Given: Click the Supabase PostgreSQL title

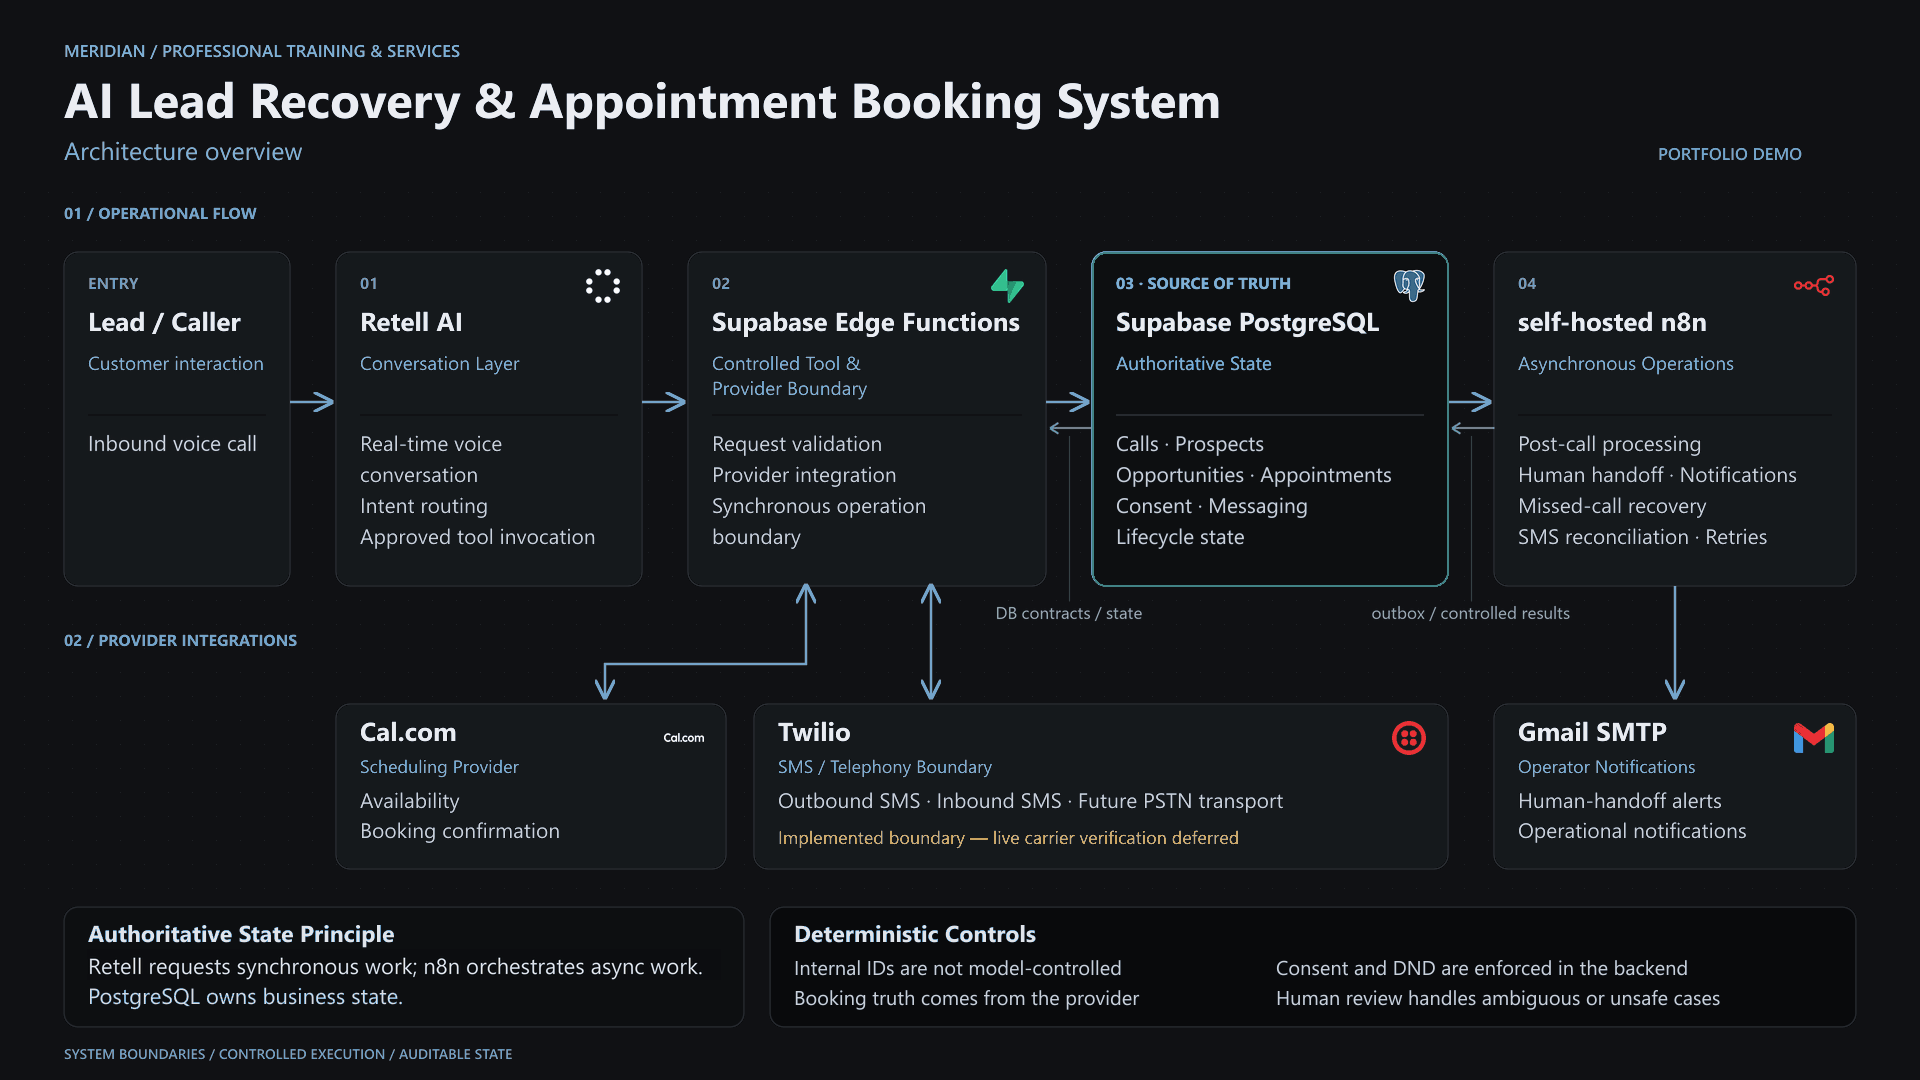Looking at the screenshot, I should pos(1247,322).
